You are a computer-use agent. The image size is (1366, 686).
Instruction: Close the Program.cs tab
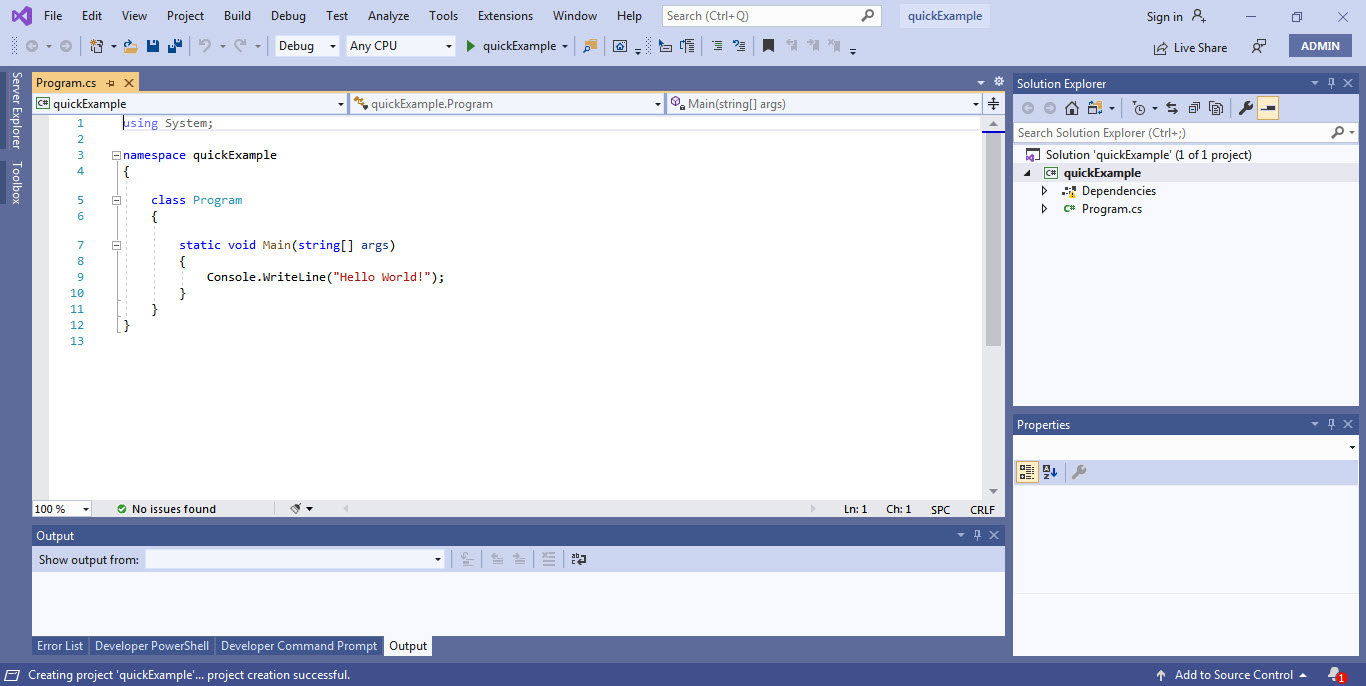pyautogui.click(x=129, y=83)
